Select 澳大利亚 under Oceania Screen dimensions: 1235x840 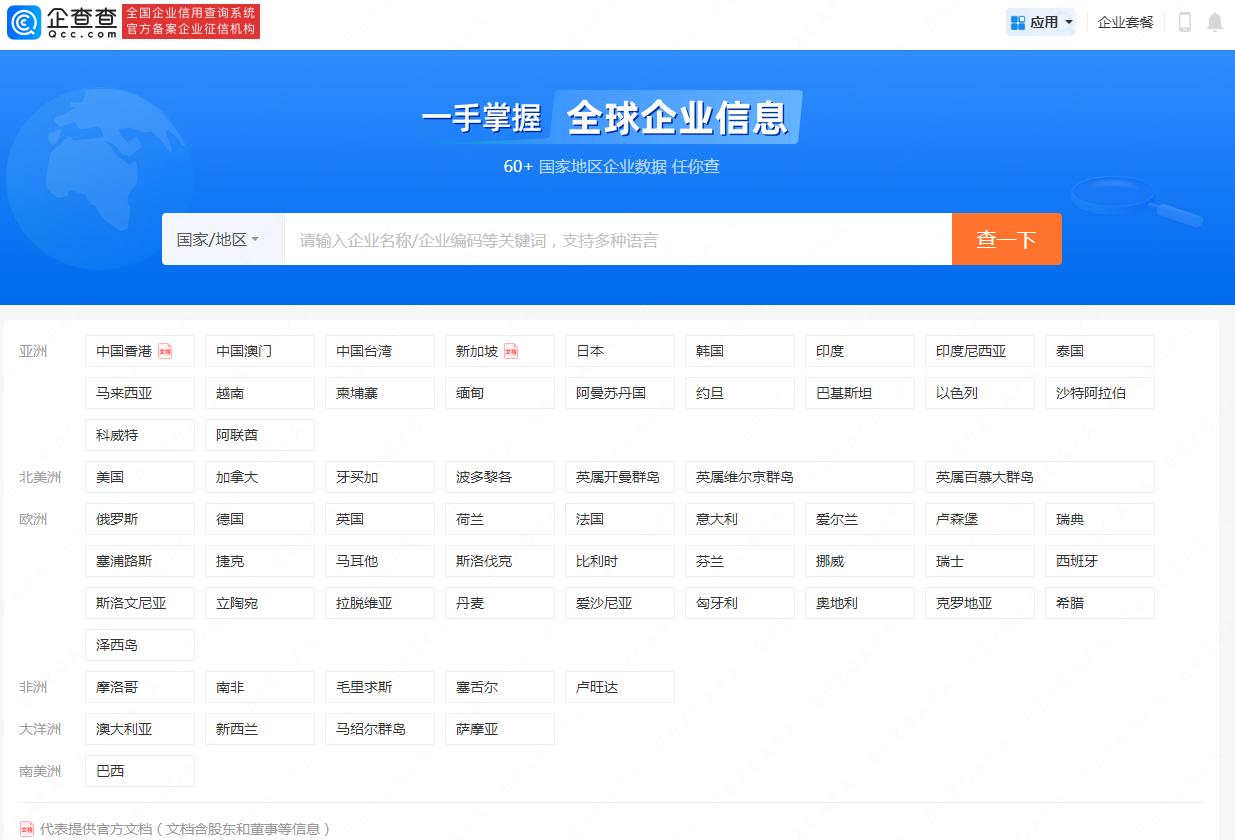(139, 729)
